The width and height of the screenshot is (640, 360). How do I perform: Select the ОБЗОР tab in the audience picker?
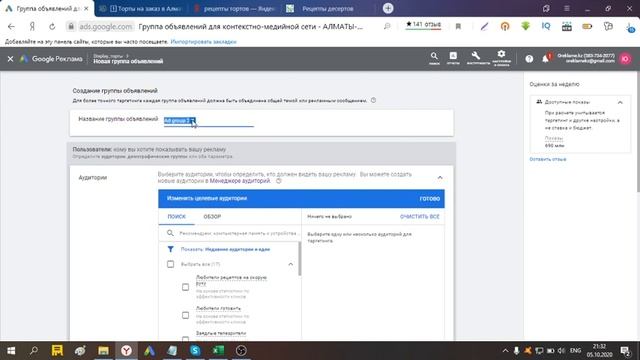(x=212, y=217)
